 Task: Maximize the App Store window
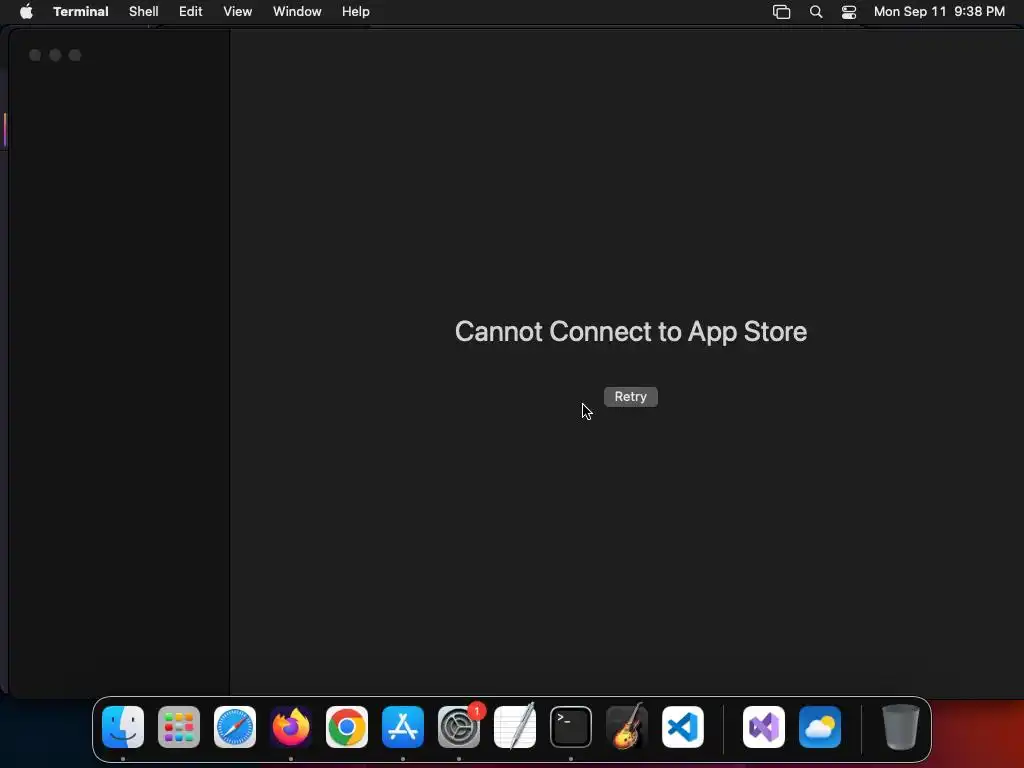[x=75, y=56]
